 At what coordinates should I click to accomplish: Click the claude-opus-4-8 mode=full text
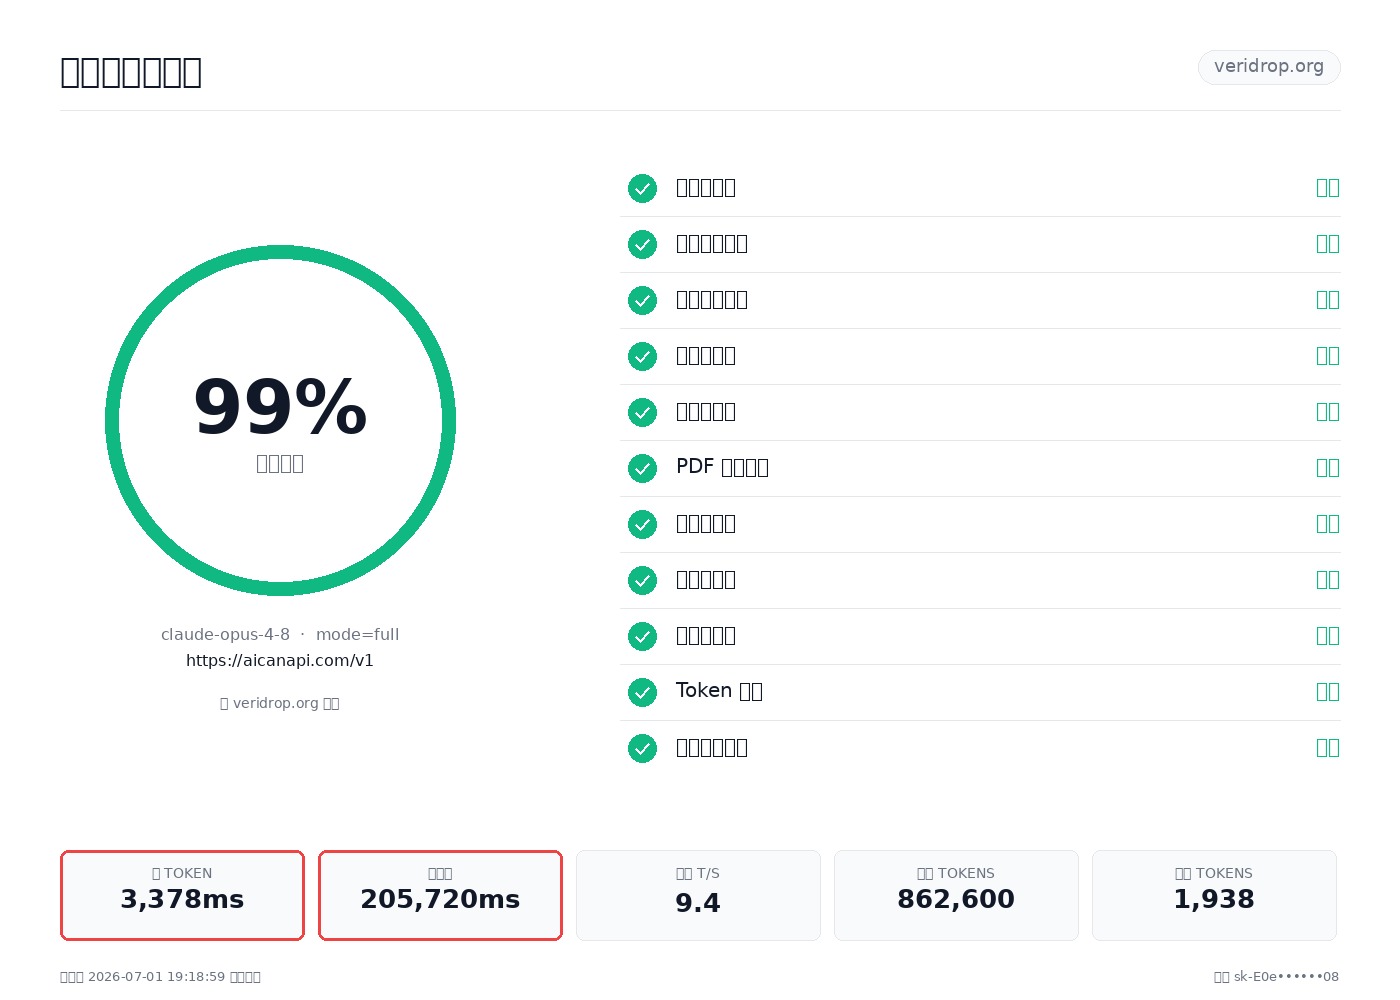(x=280, y=634)
